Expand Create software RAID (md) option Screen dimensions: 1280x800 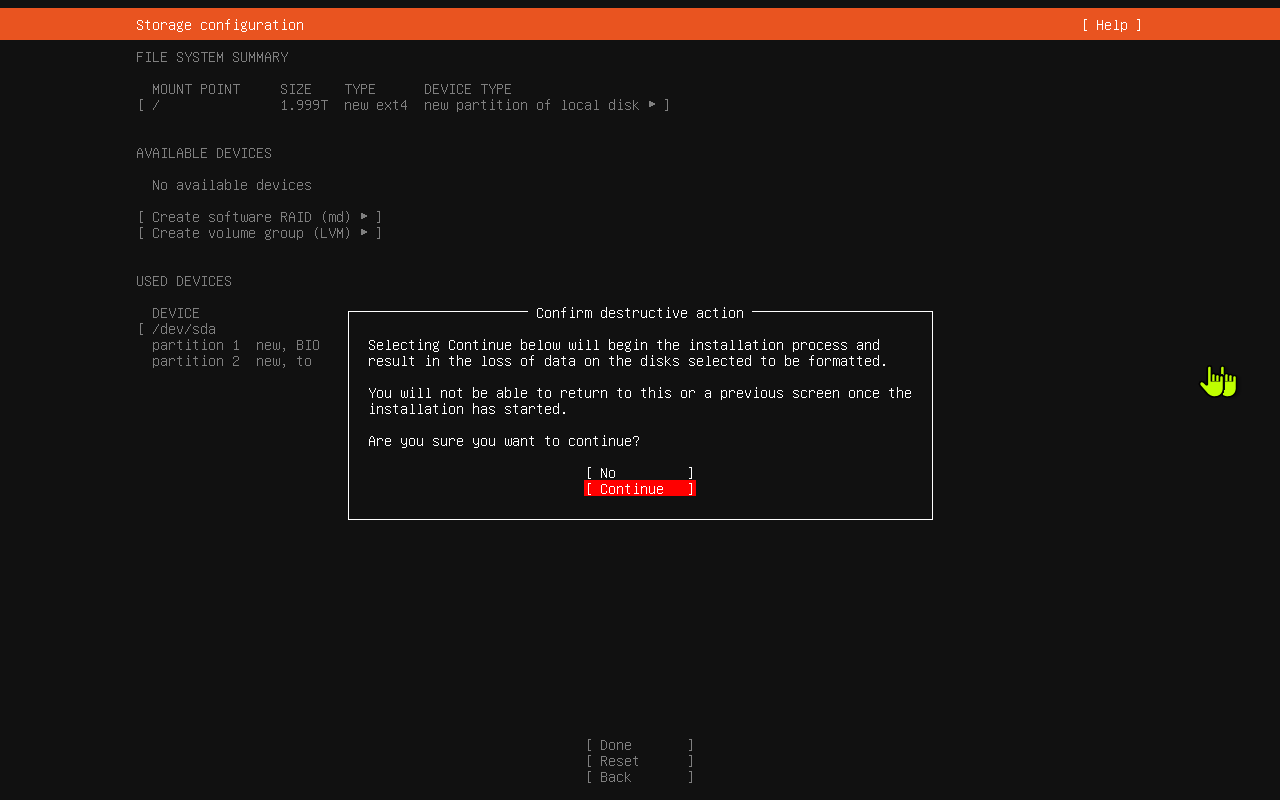pos(260,217)
